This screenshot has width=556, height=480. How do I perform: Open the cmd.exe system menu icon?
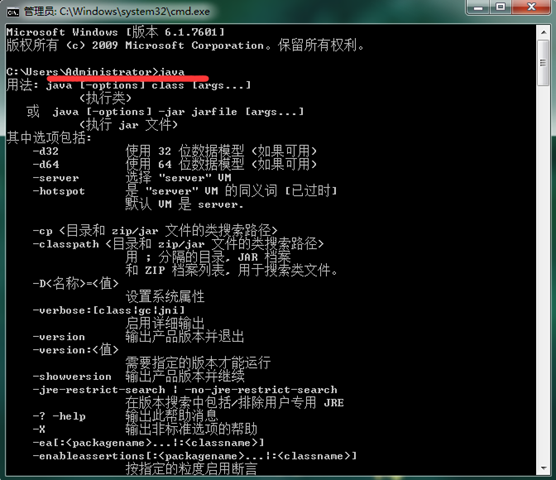(x=13, y=12)
